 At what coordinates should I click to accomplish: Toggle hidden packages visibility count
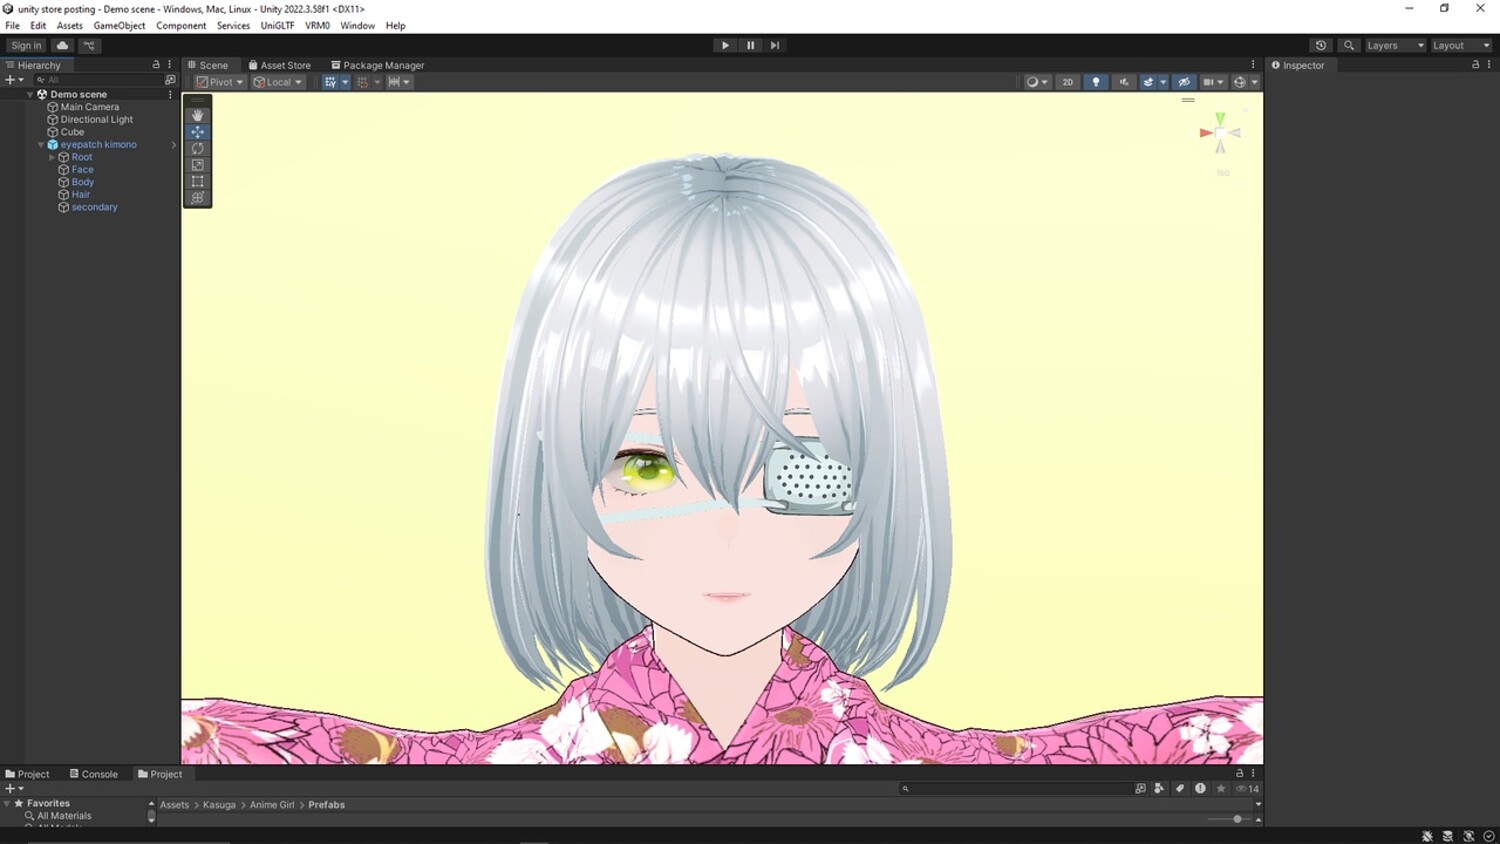pyautogui.click(x=1247, y=788)
